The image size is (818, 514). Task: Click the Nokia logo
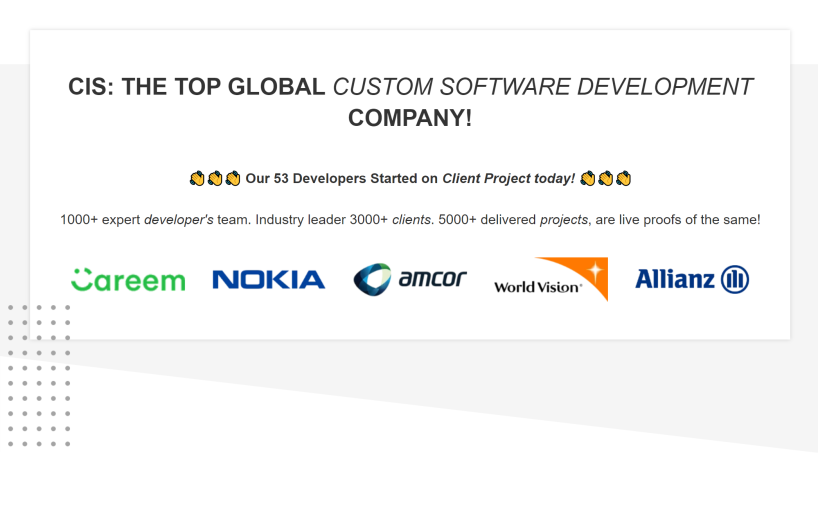[269, 280]
